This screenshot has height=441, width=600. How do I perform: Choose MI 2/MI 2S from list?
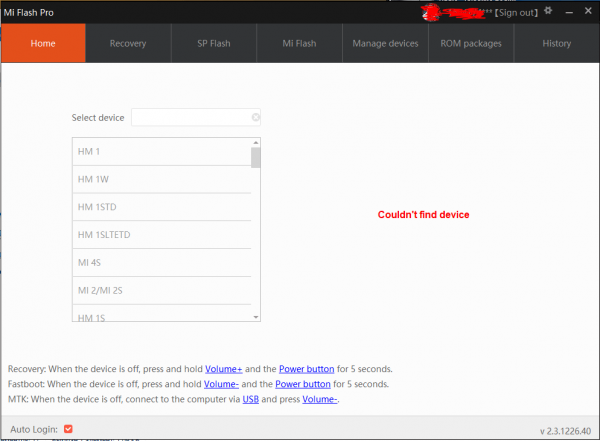click(161, 291)
